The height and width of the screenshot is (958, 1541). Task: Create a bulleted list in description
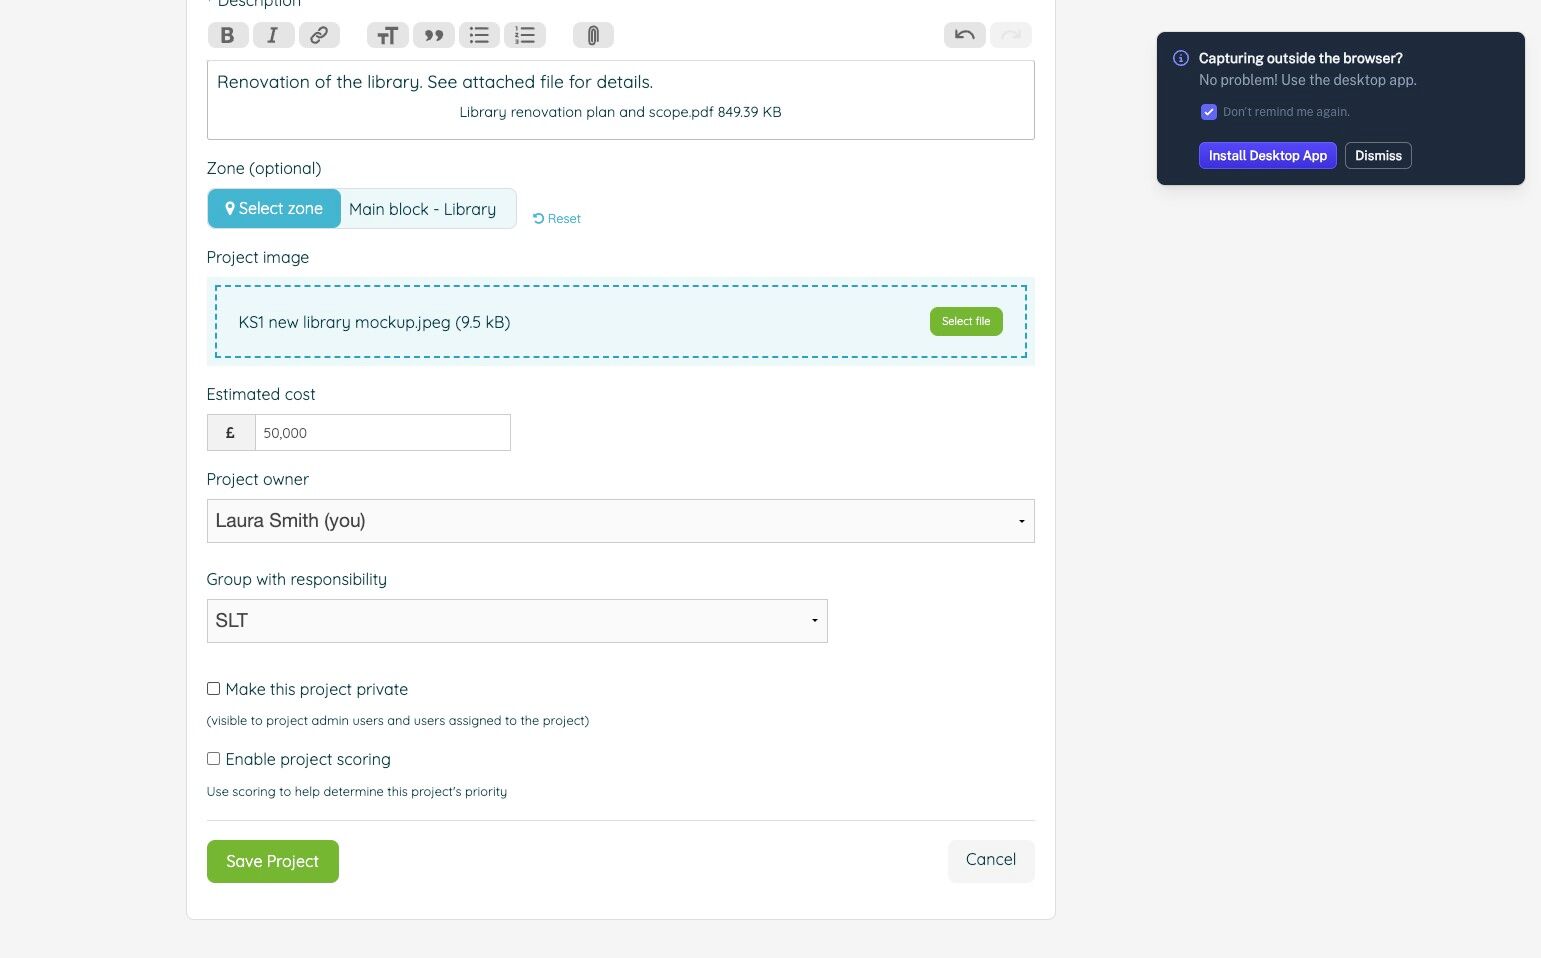[x=479, y=35]
